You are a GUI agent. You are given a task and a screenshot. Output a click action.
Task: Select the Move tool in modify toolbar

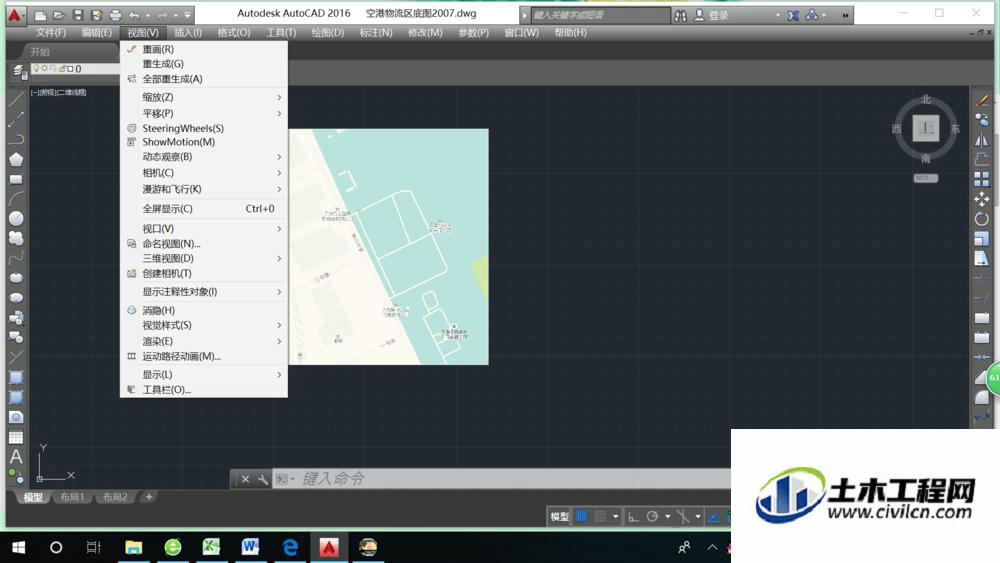click(x=982, y=199)
